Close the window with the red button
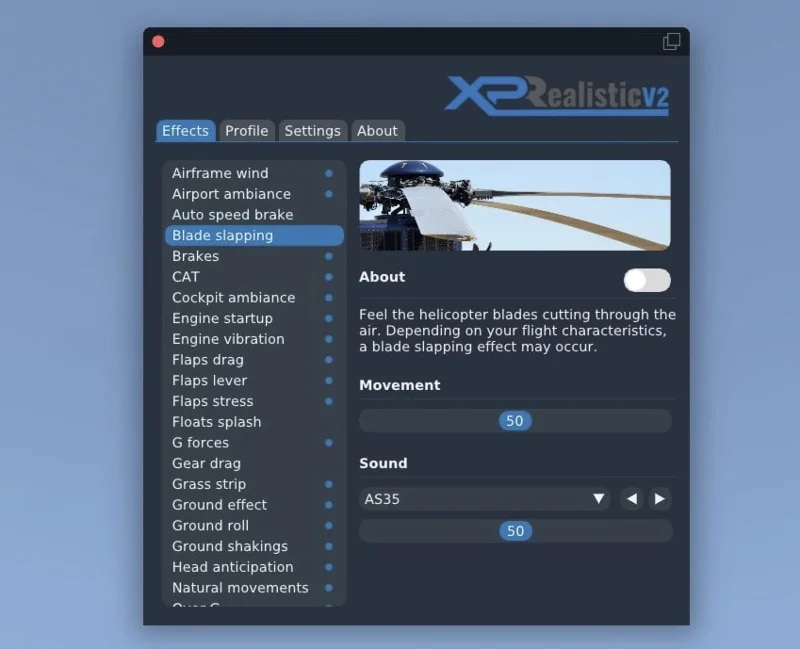The height and width of the screenshot is (649, 800). (158, 41)
